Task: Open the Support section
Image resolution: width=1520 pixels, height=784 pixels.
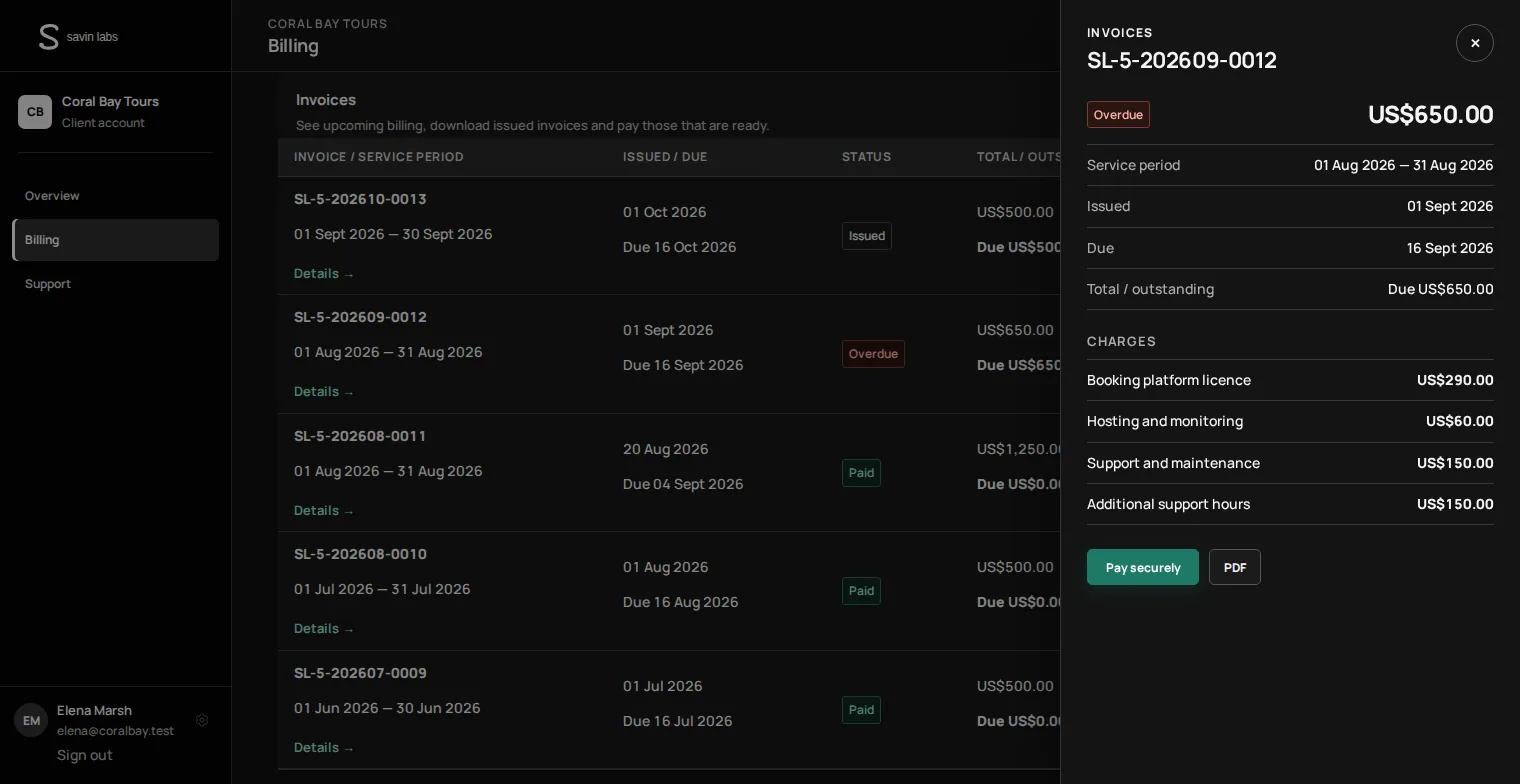Action: tap(116, 284)
